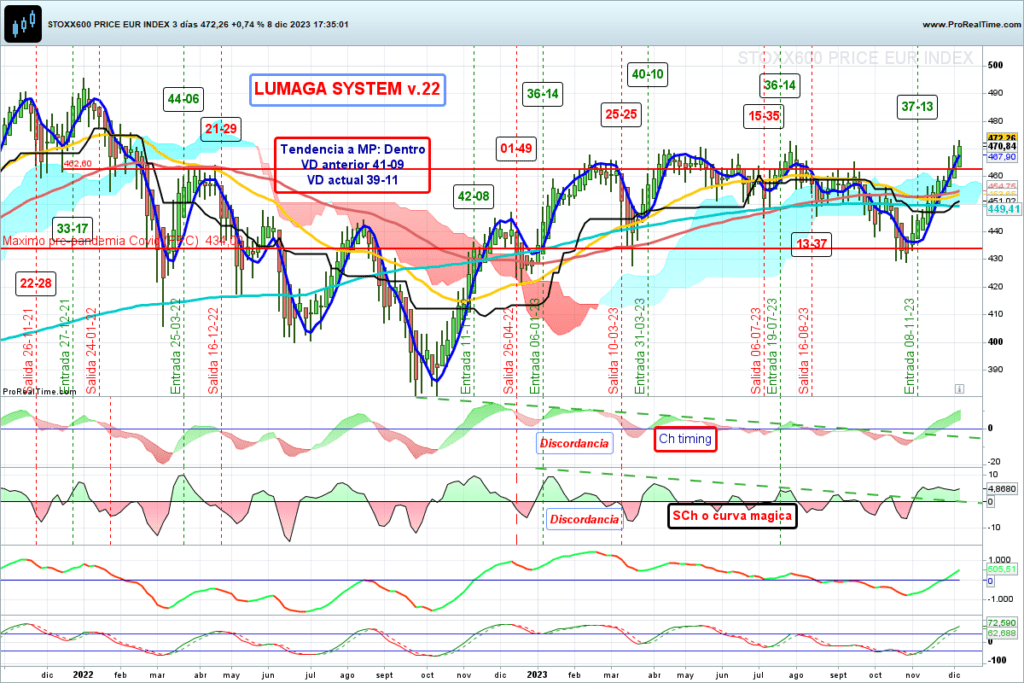Click the Entrada 27-12-21 vertical marker label
This screenshot has width=1024, height=683.
coord(65,346)
